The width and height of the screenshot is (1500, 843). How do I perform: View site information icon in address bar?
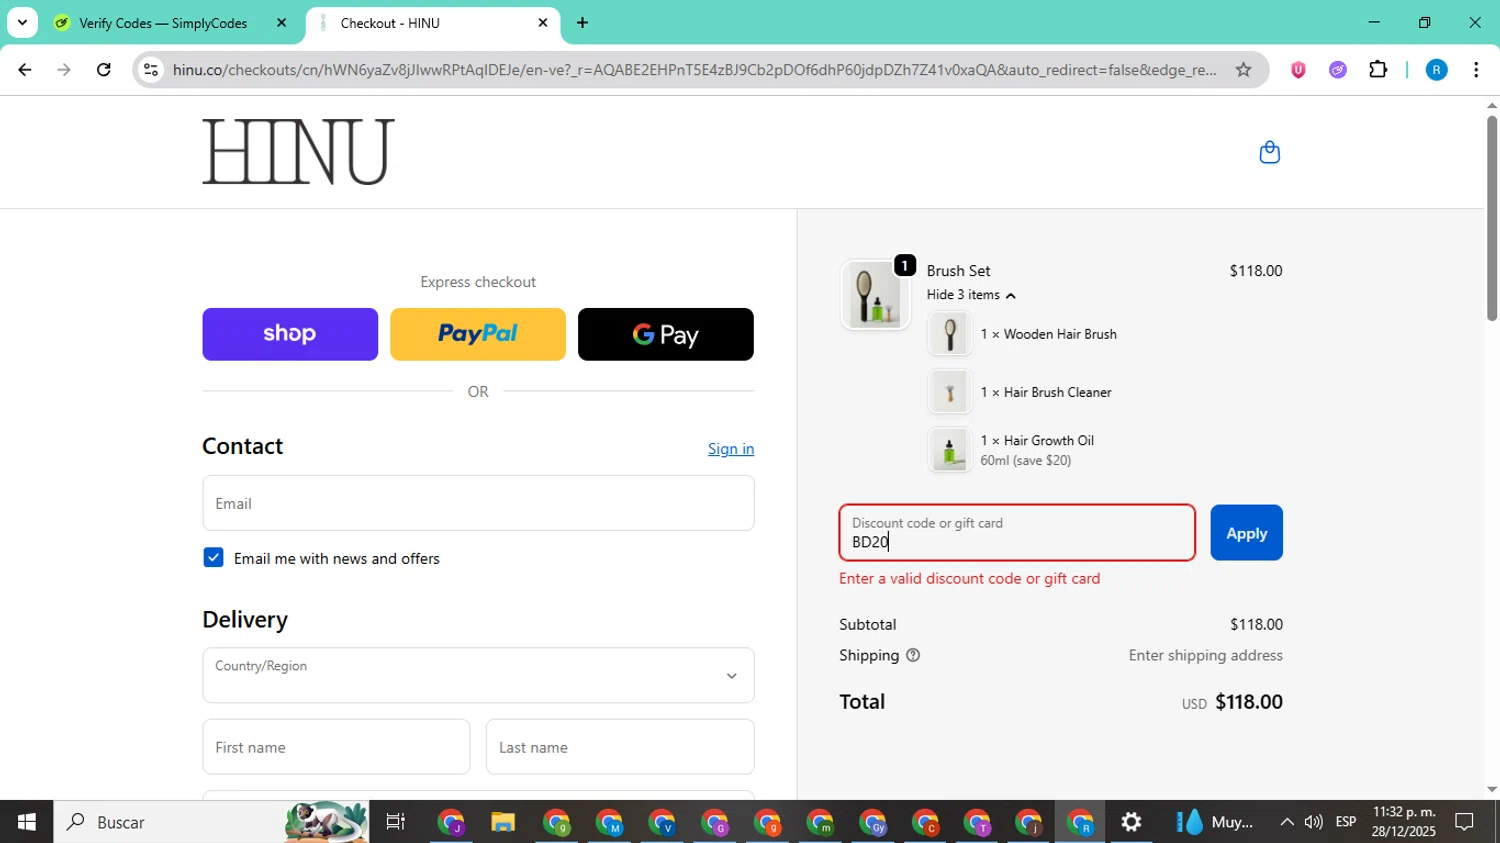click(x=151, y=70)
